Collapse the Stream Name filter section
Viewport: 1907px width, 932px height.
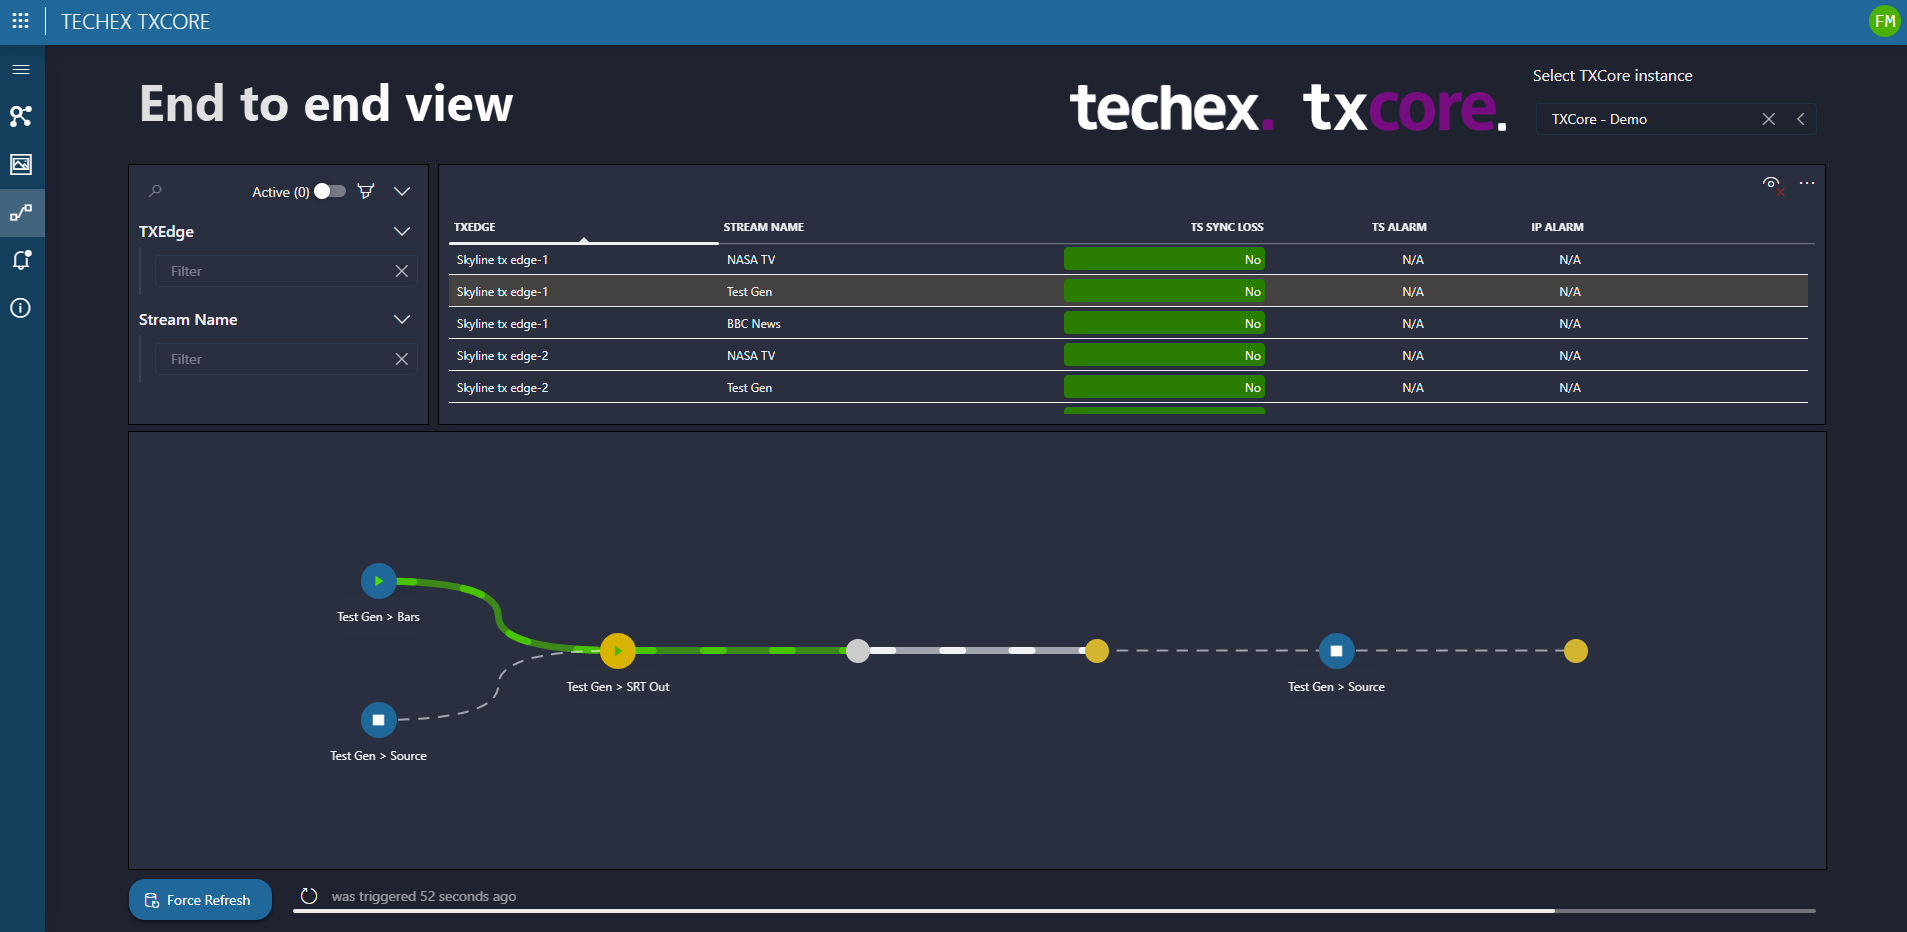point(402,320)
